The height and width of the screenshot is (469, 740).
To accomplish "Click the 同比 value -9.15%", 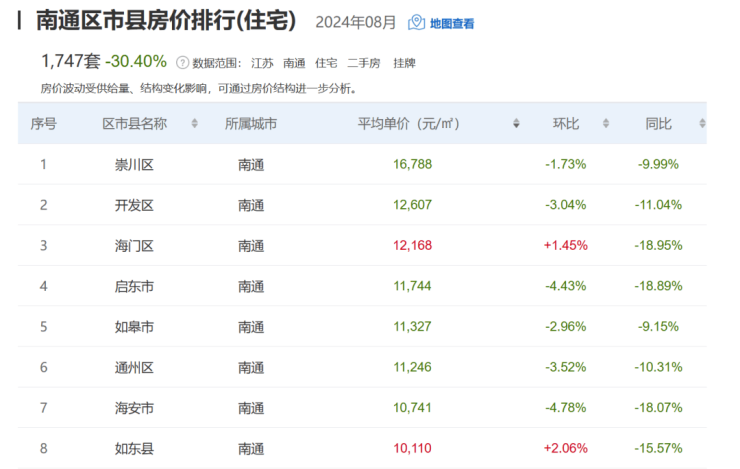I will coord(658,327).
